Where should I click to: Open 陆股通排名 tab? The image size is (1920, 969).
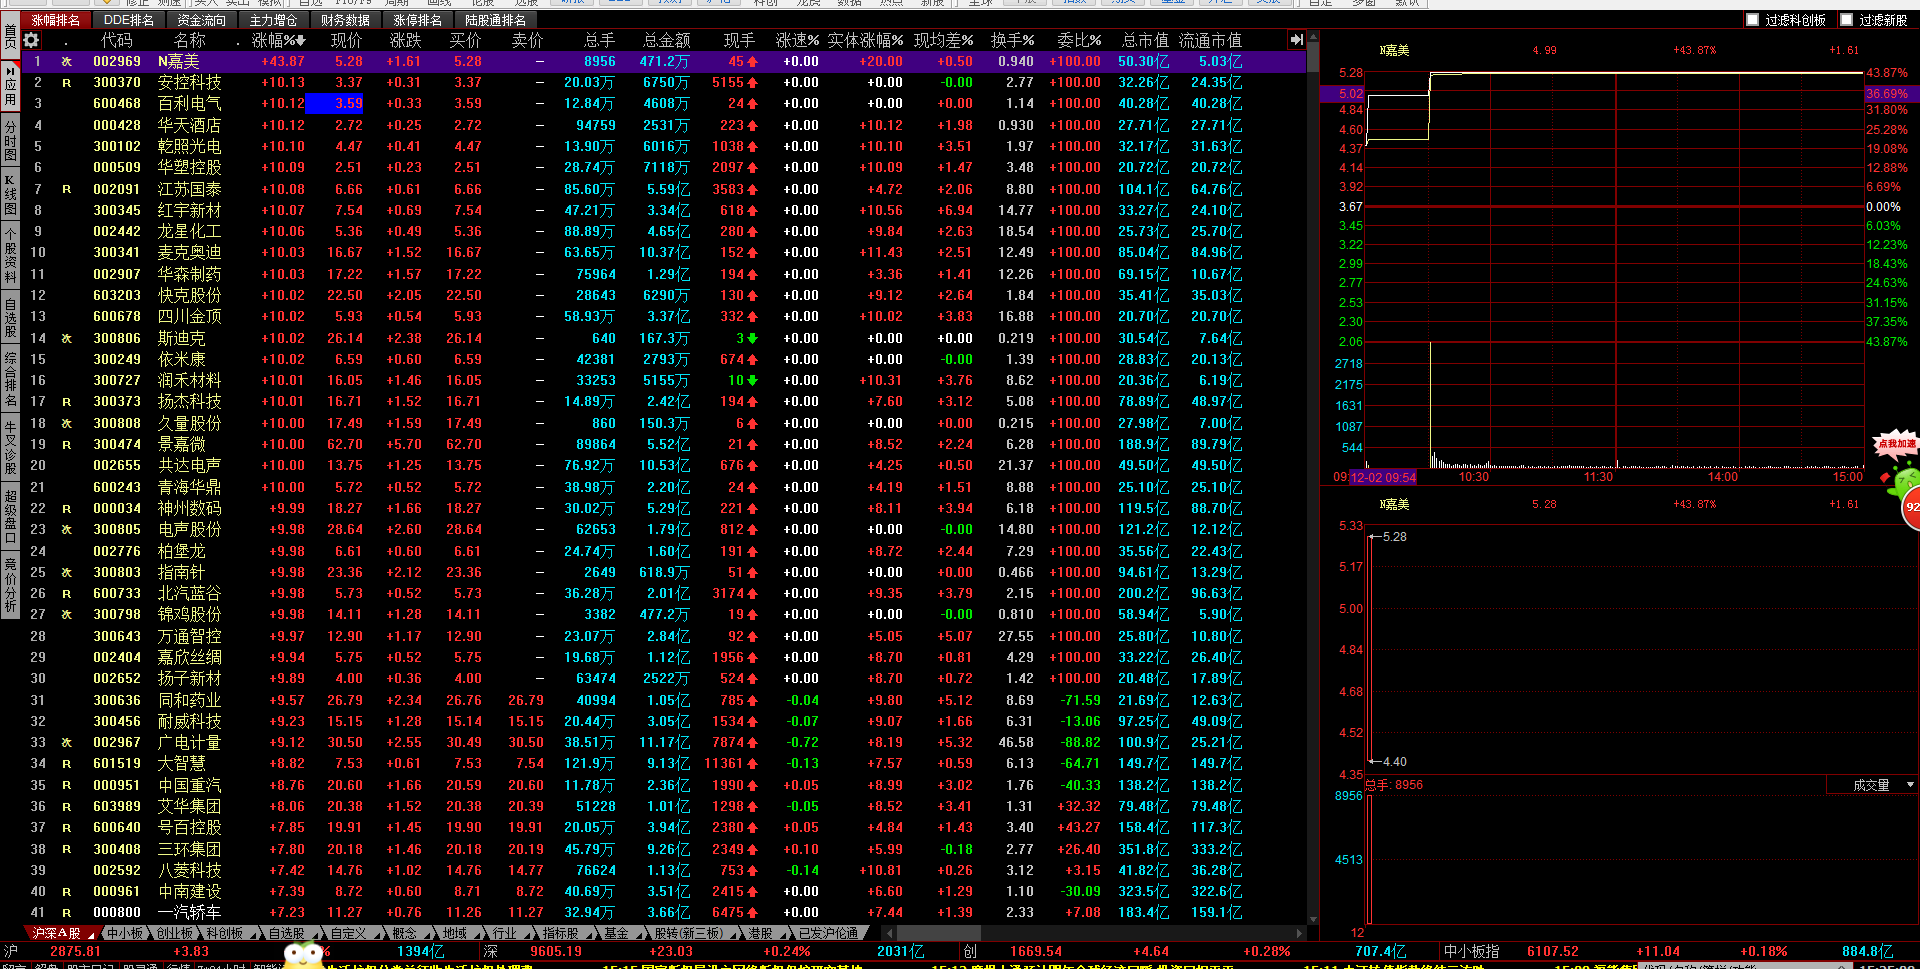pos(495,20)
